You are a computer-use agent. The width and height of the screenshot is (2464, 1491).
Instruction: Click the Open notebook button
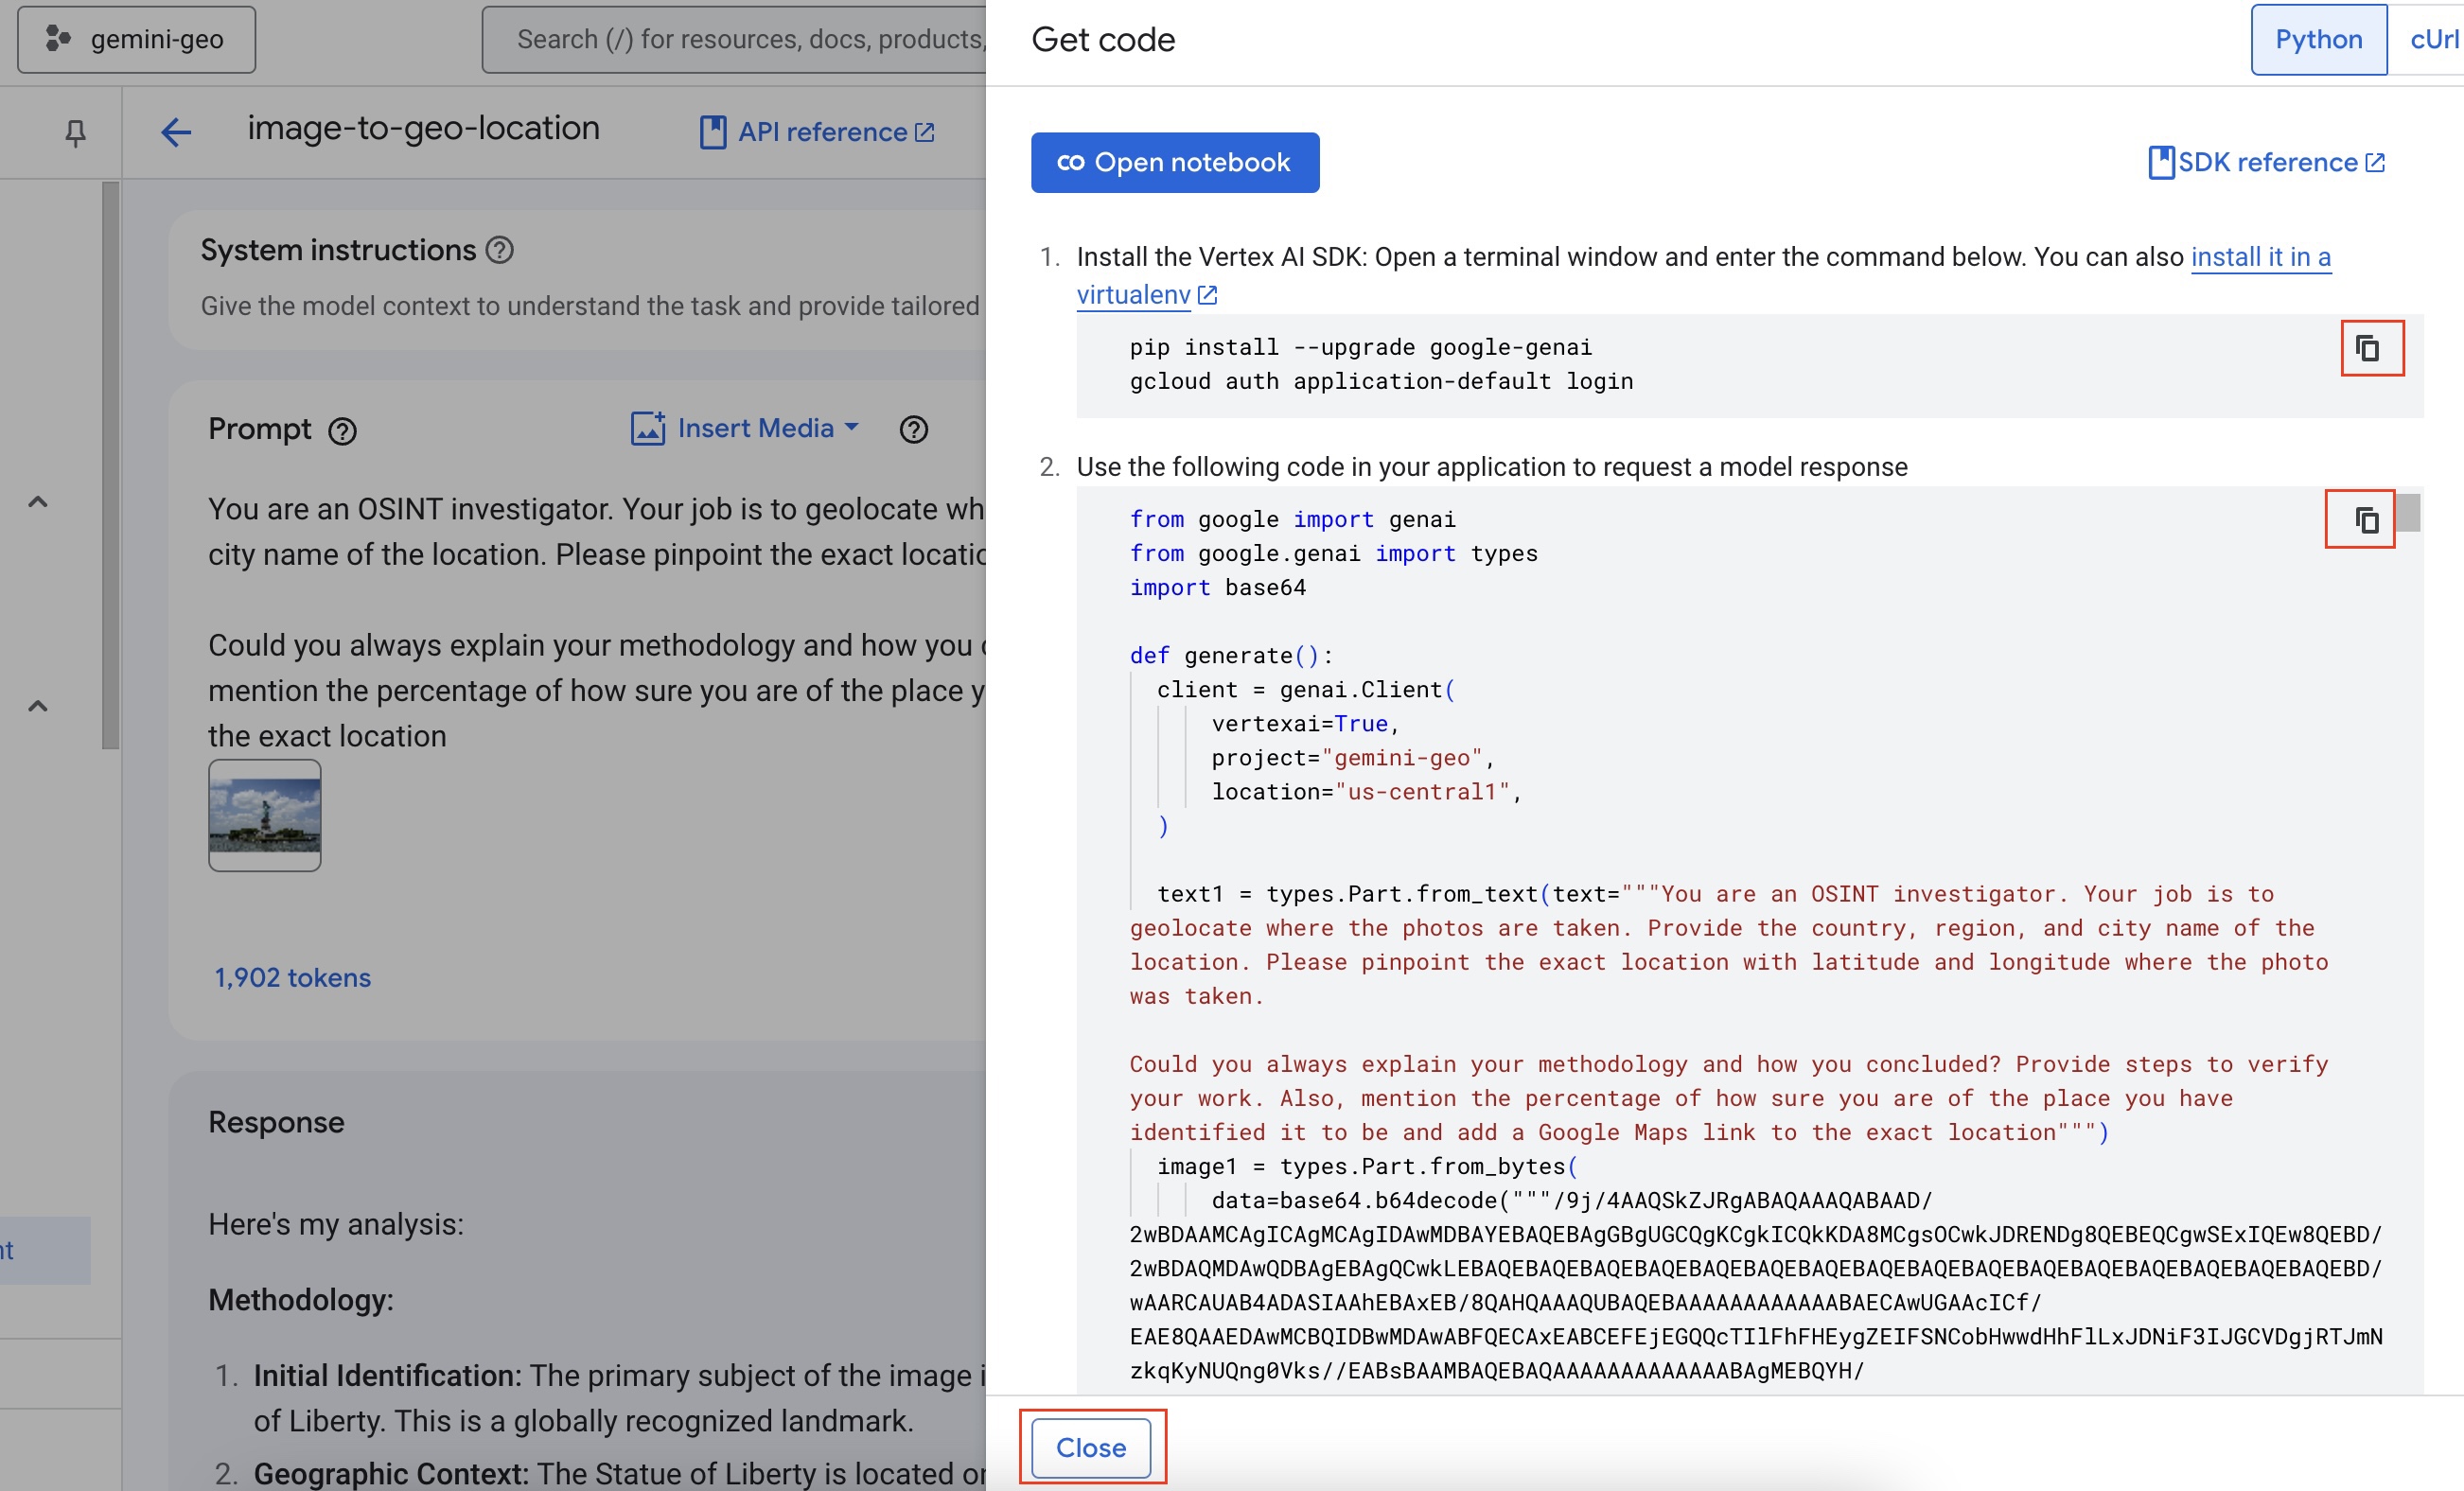point(1174,162)
